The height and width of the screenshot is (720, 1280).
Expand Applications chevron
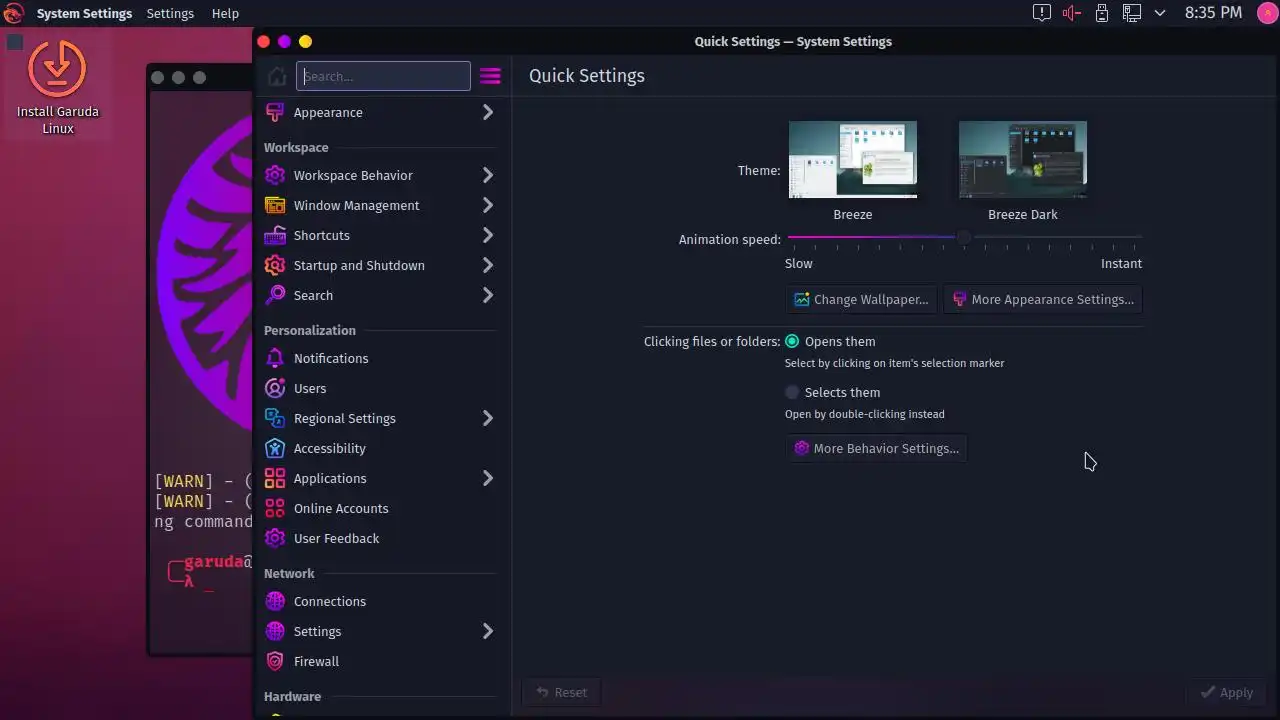pos(488,478)
